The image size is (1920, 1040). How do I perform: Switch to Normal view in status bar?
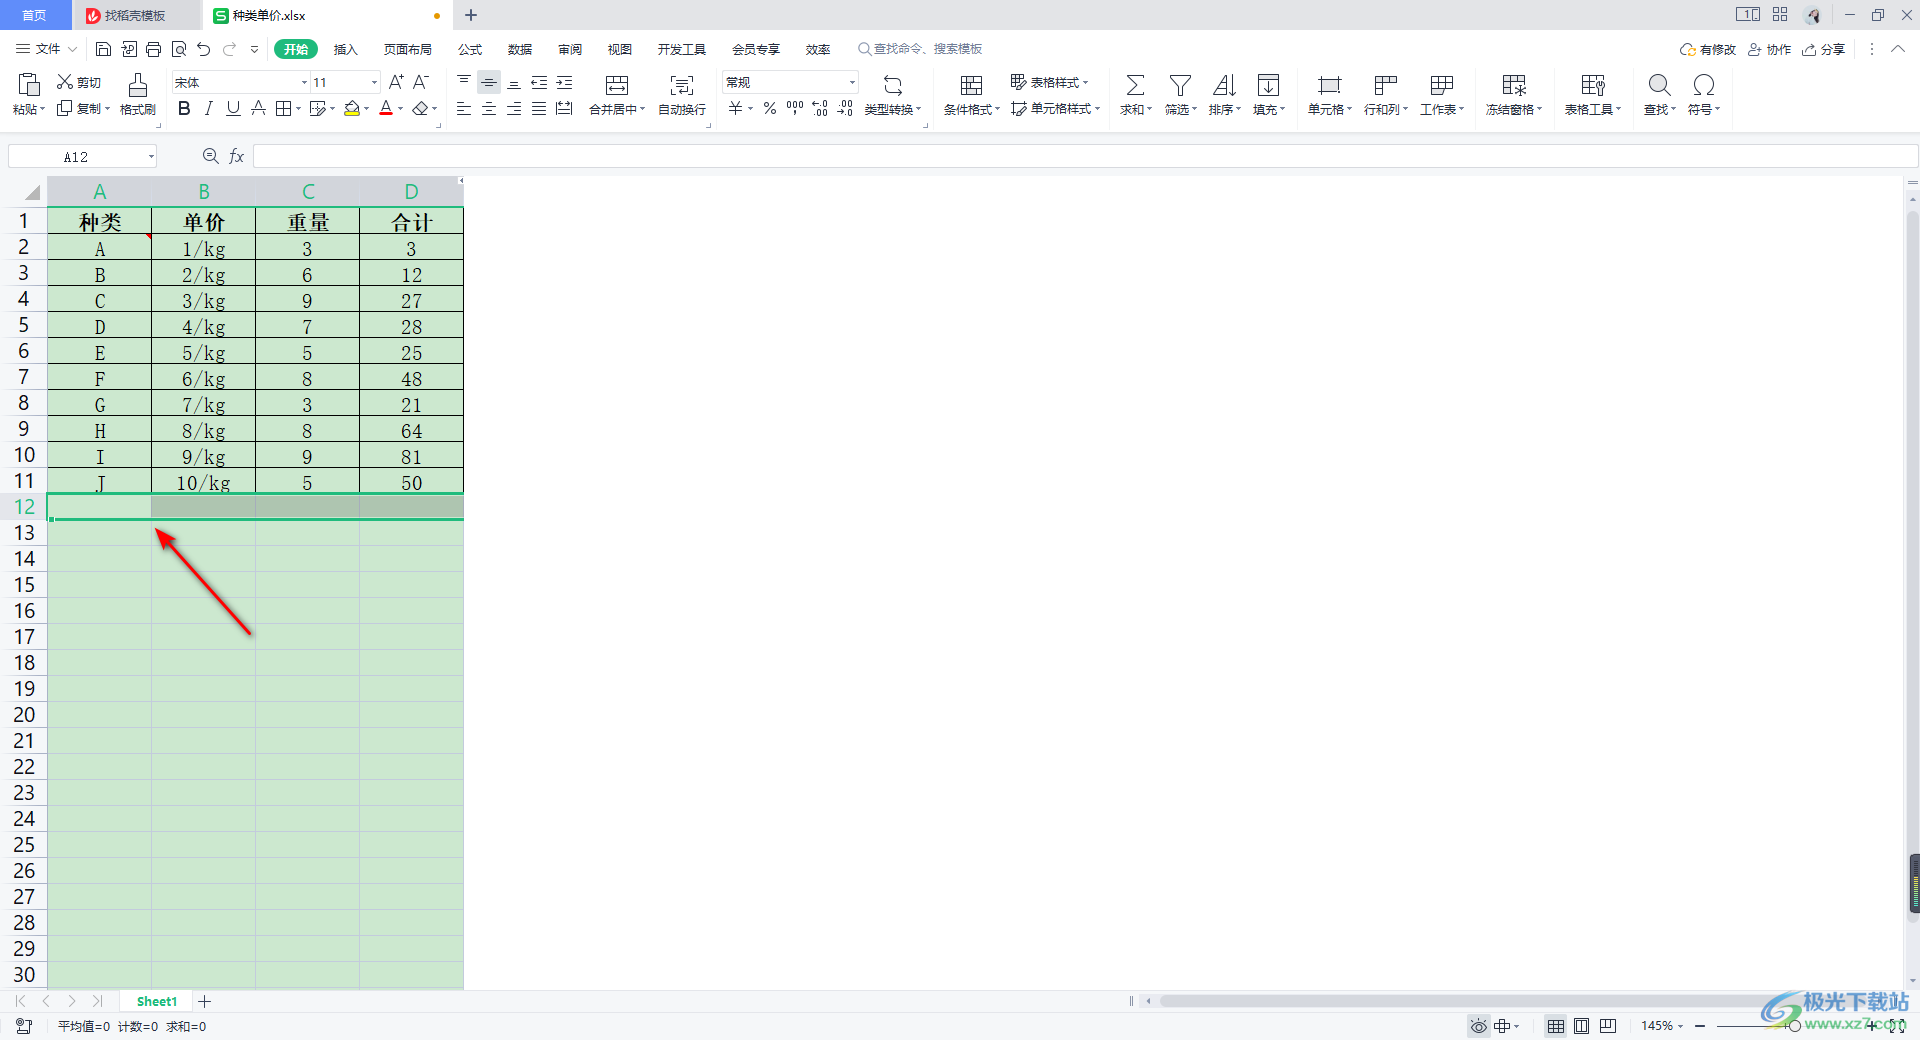tap(1556, 1026)
